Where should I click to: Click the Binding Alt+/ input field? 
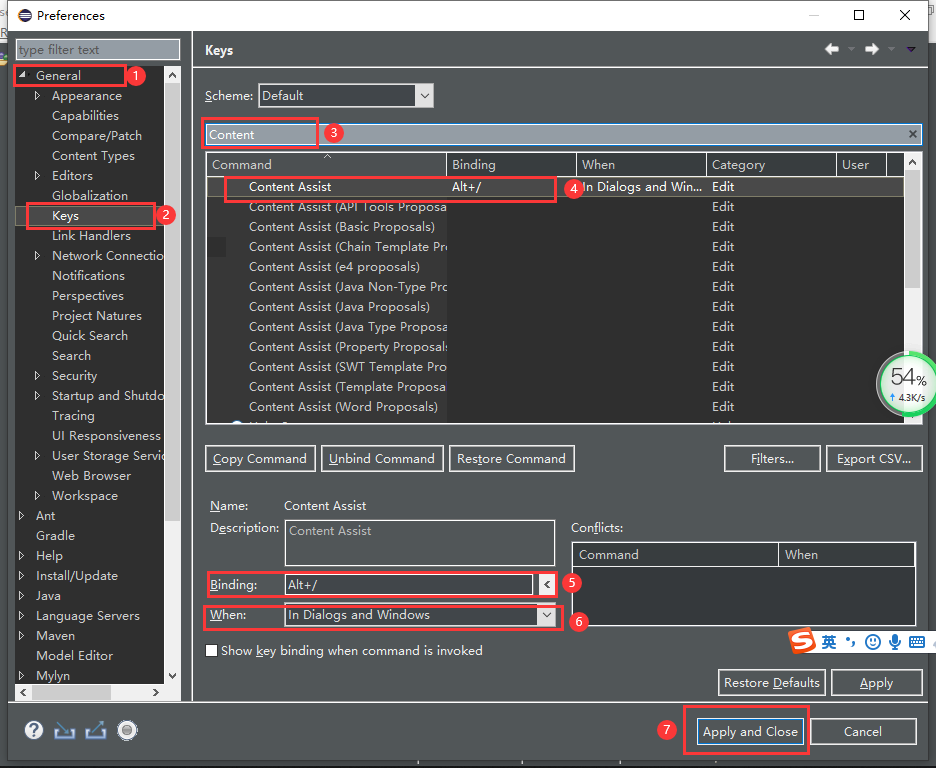point(409,585)
